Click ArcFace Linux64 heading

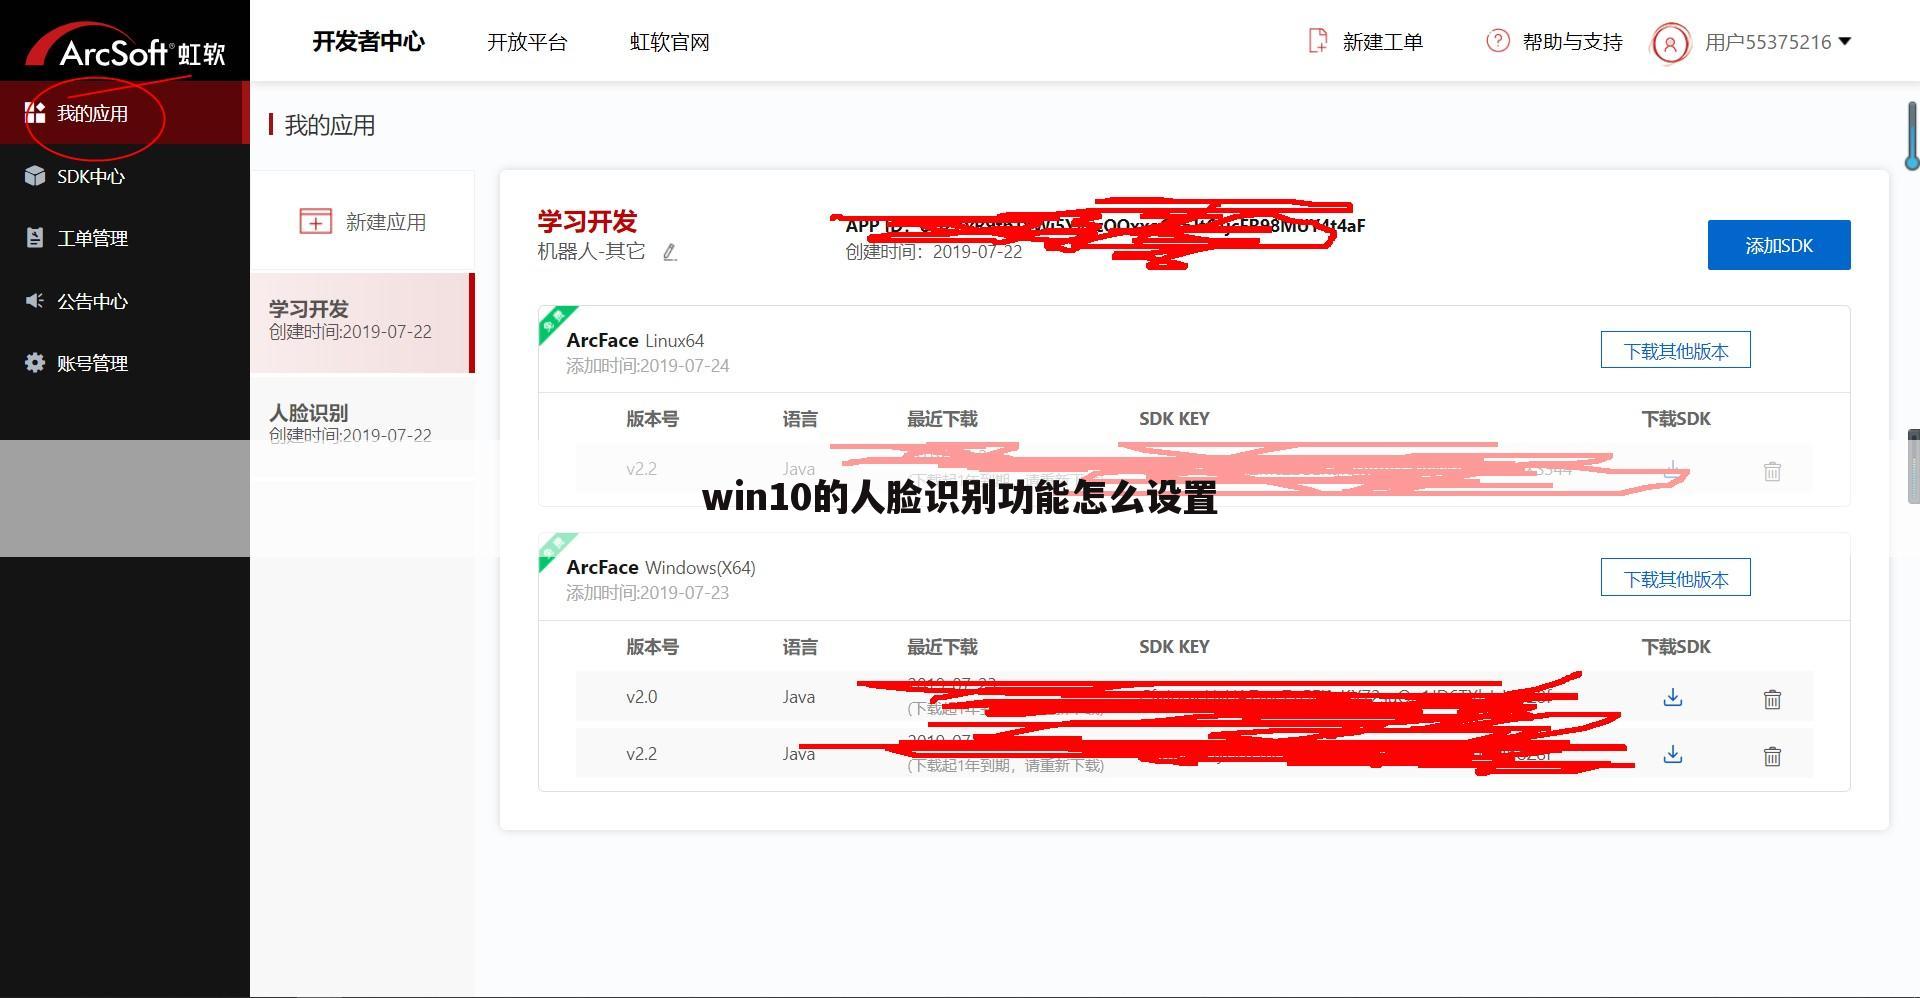click(635, 340)
